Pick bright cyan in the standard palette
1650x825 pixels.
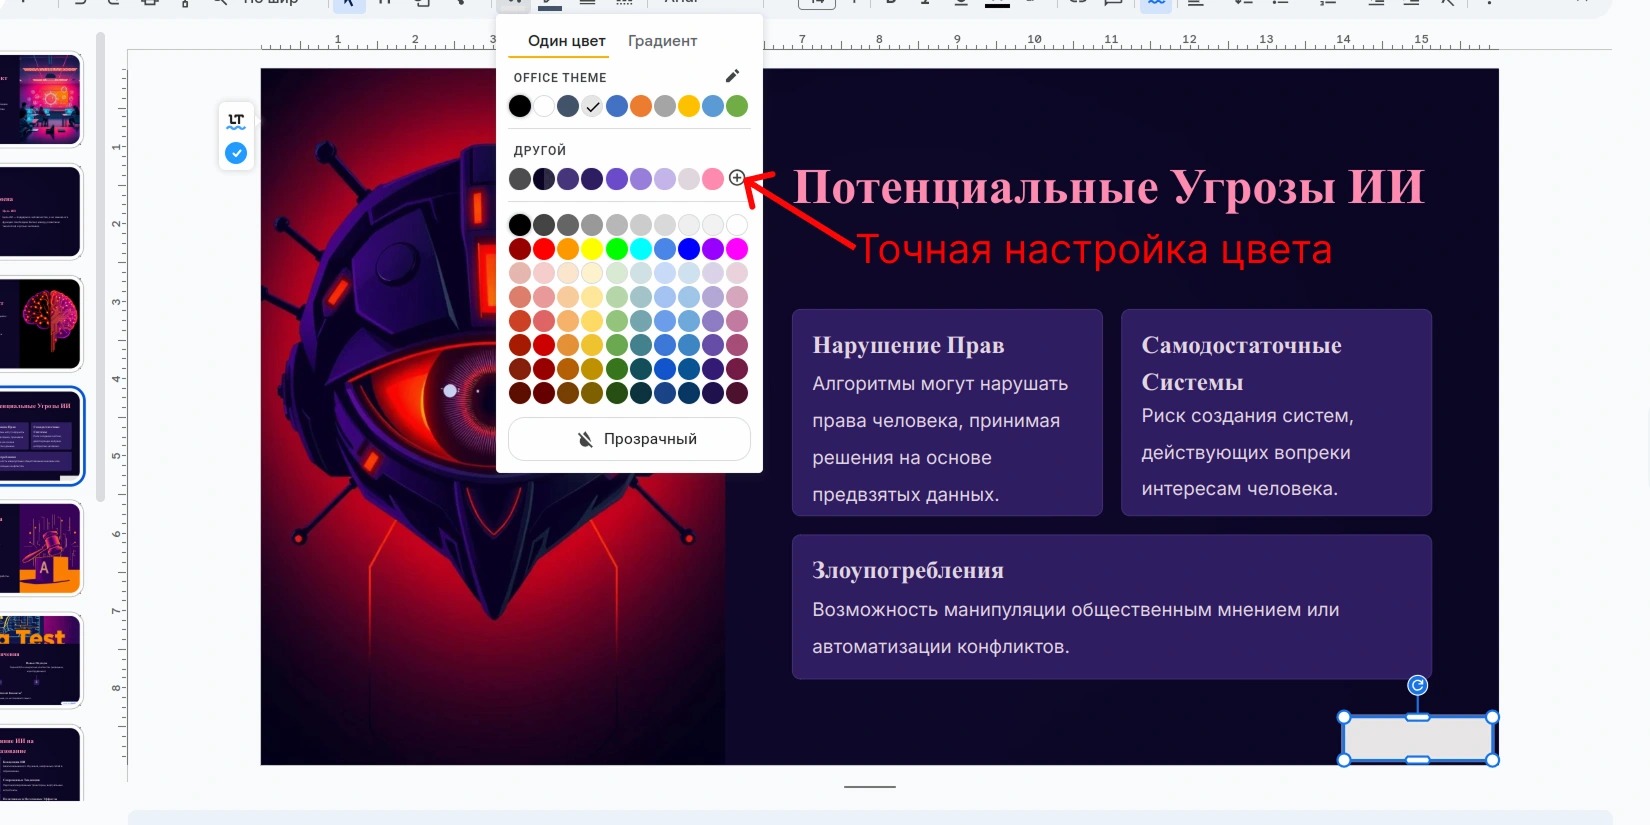point(641,249)
